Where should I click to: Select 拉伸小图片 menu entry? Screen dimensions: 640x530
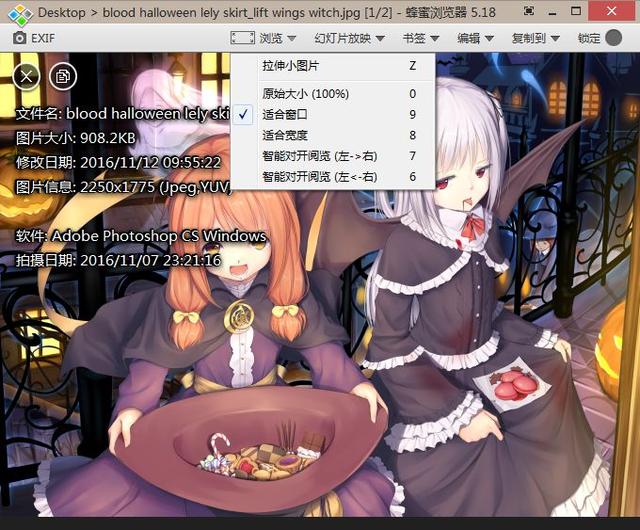click(333, 66)
